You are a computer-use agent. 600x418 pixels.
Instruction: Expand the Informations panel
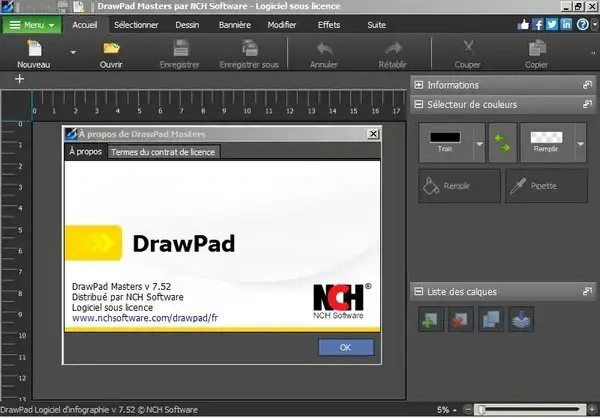tap(419, 85)
